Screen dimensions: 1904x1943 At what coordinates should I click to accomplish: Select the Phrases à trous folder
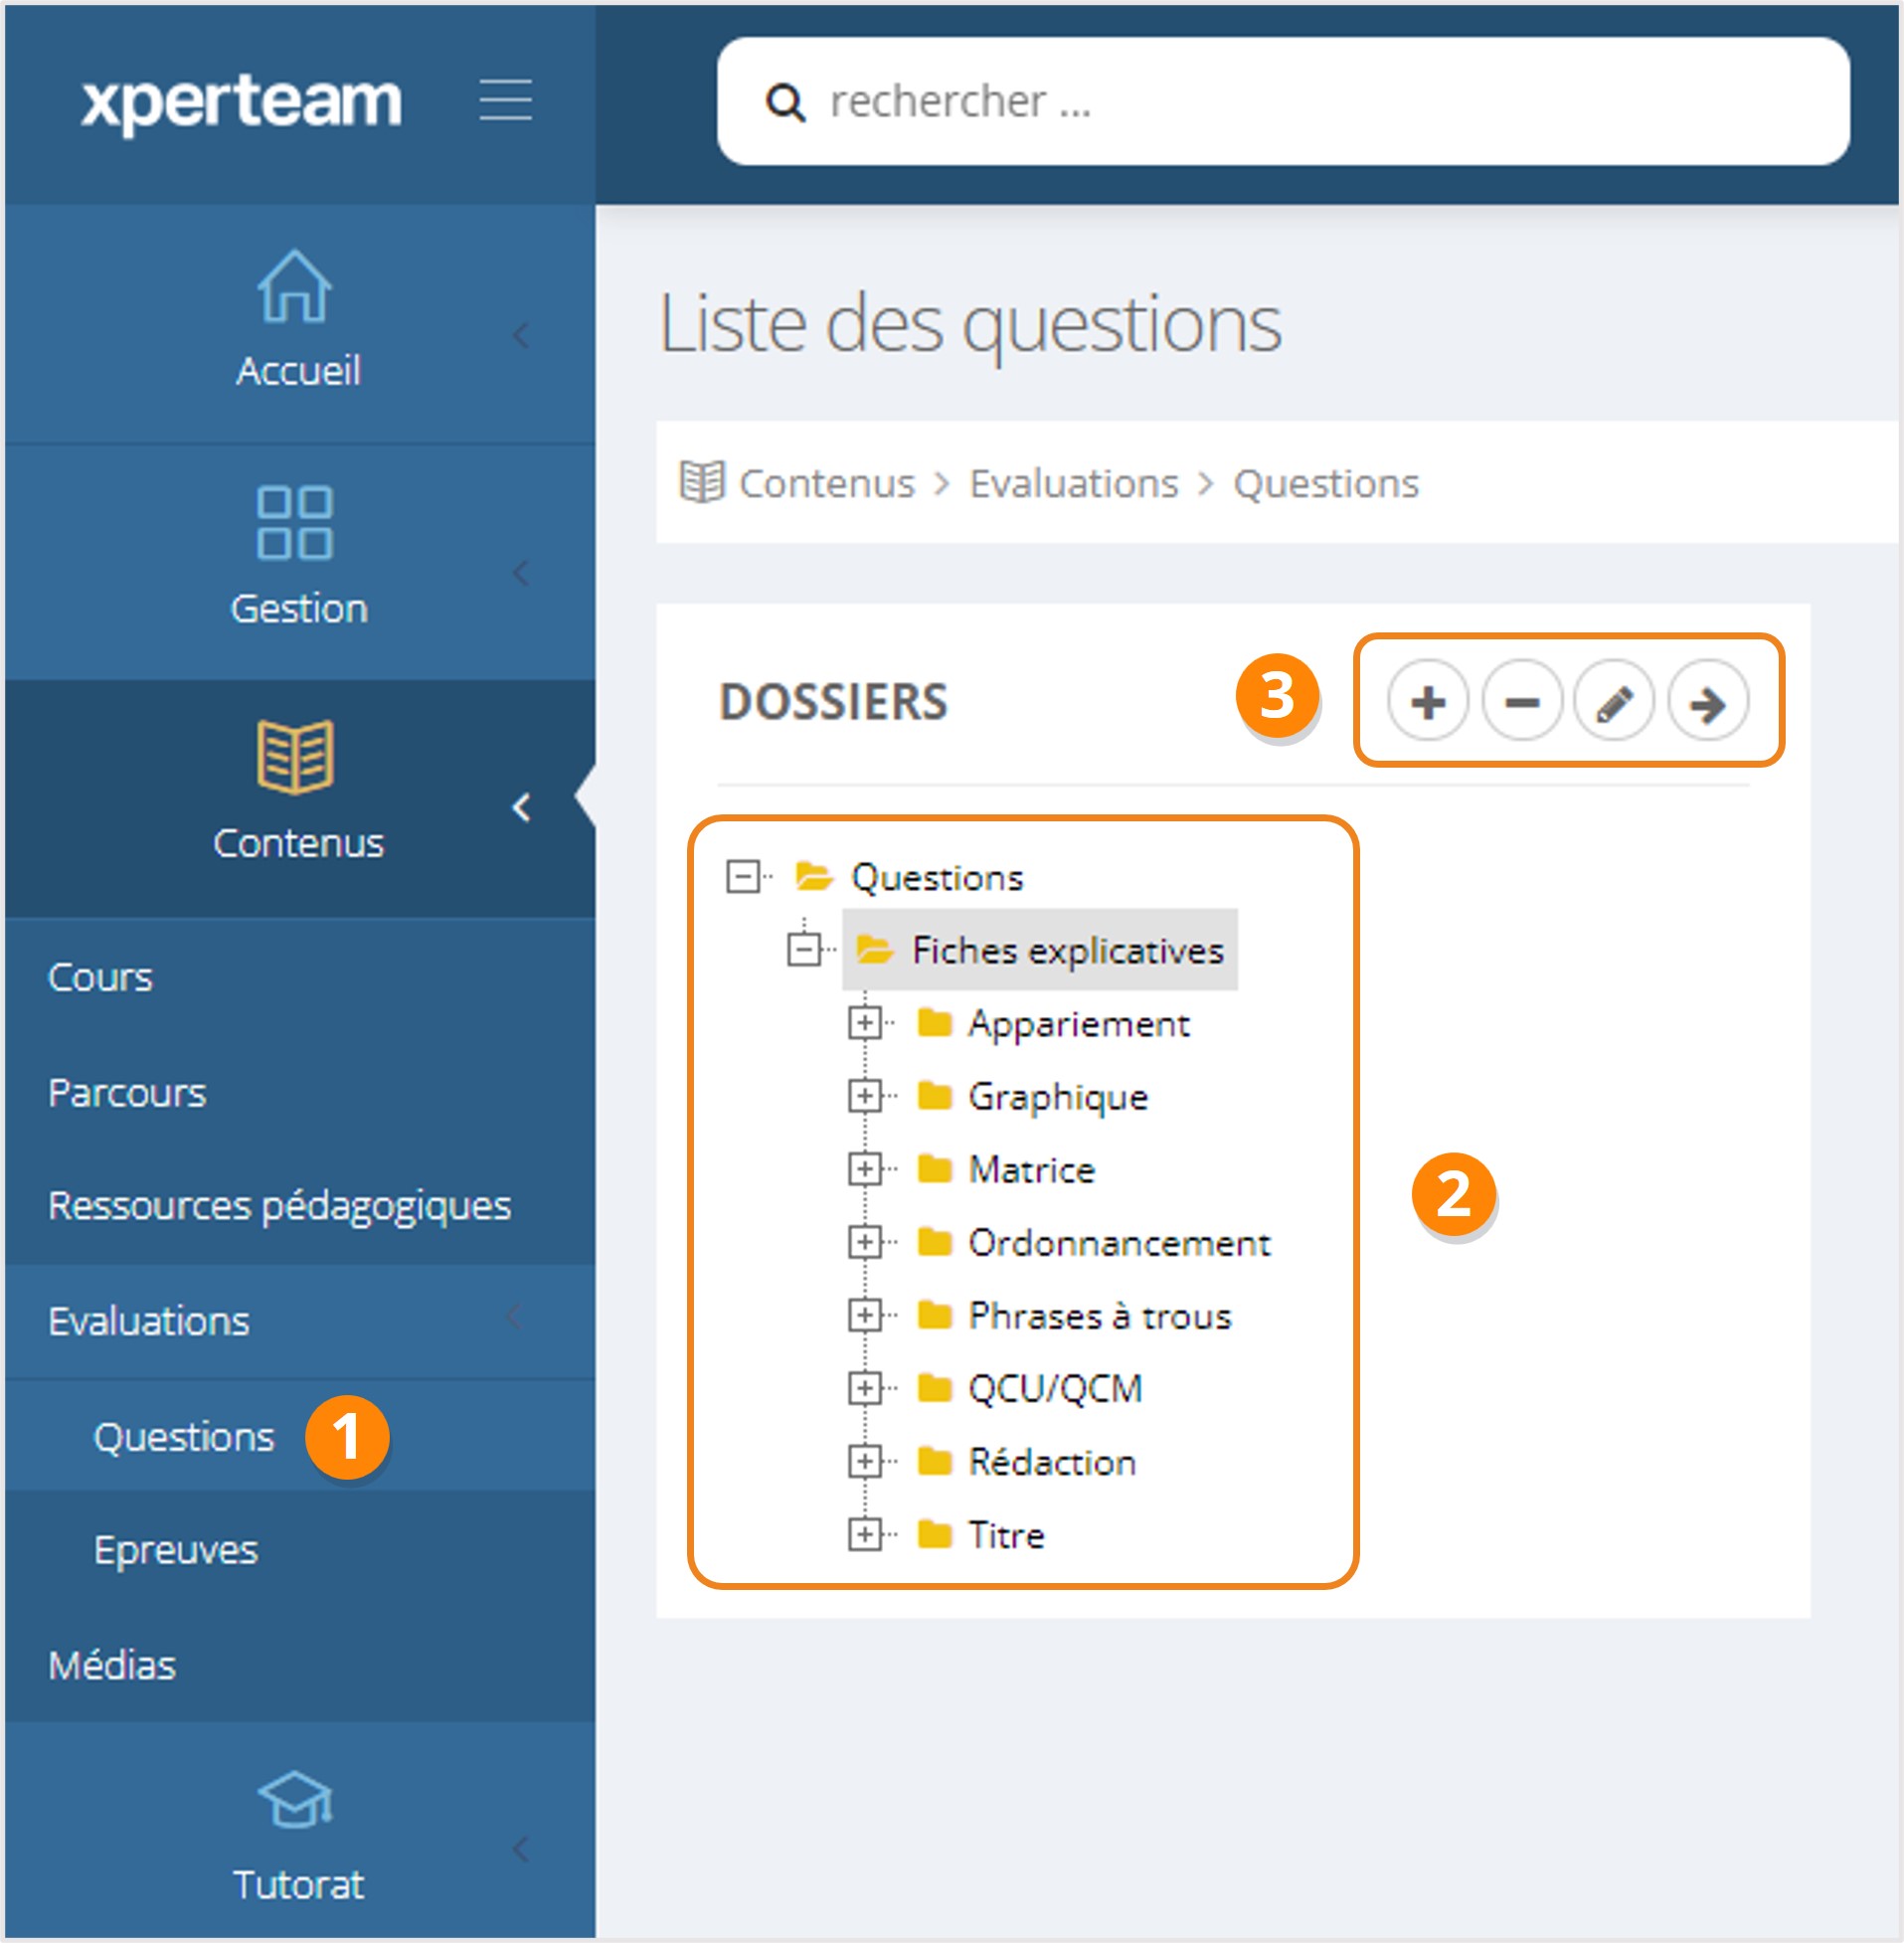point(1098,1315)
